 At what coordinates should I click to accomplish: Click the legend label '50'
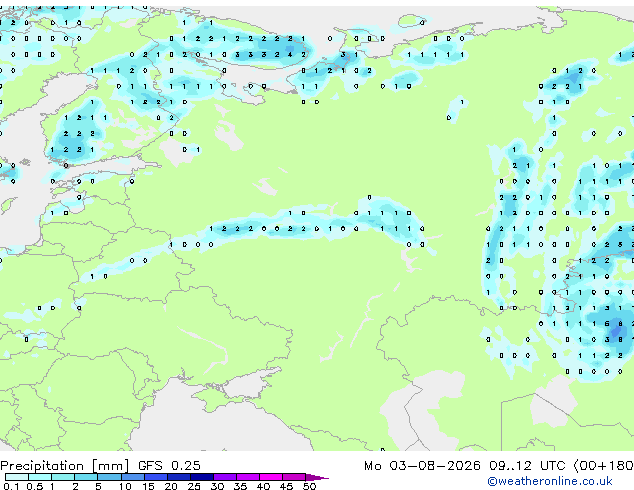click(310, 486)
